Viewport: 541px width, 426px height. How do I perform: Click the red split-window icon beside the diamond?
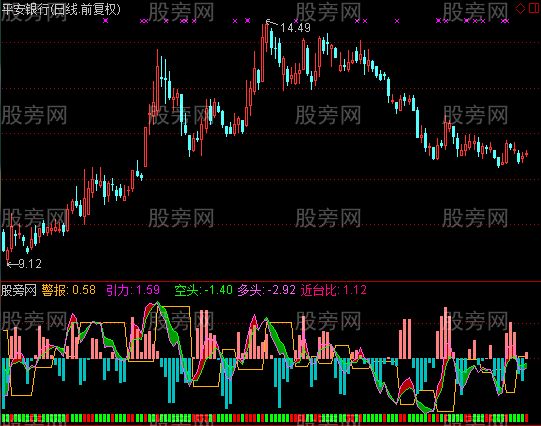pos(534,8)
